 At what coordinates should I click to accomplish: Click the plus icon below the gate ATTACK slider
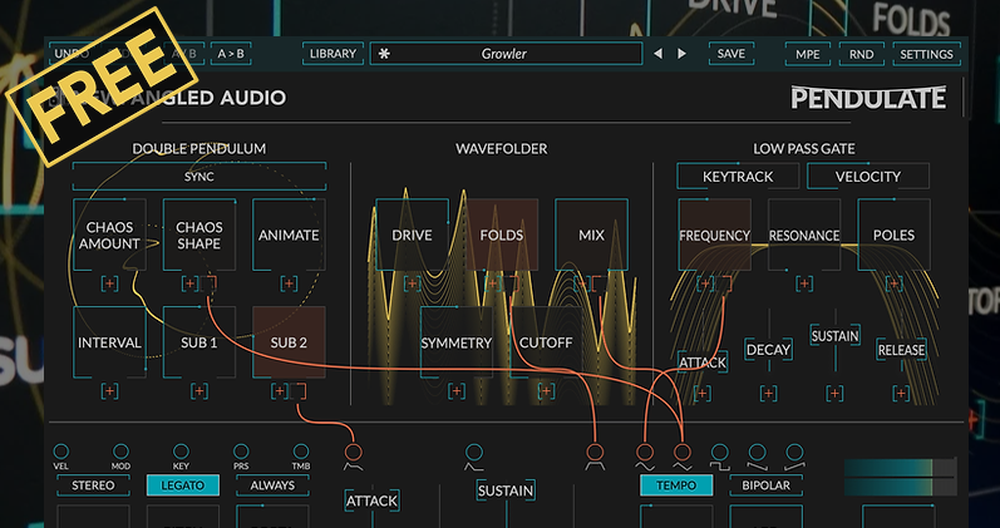(702, 393)
